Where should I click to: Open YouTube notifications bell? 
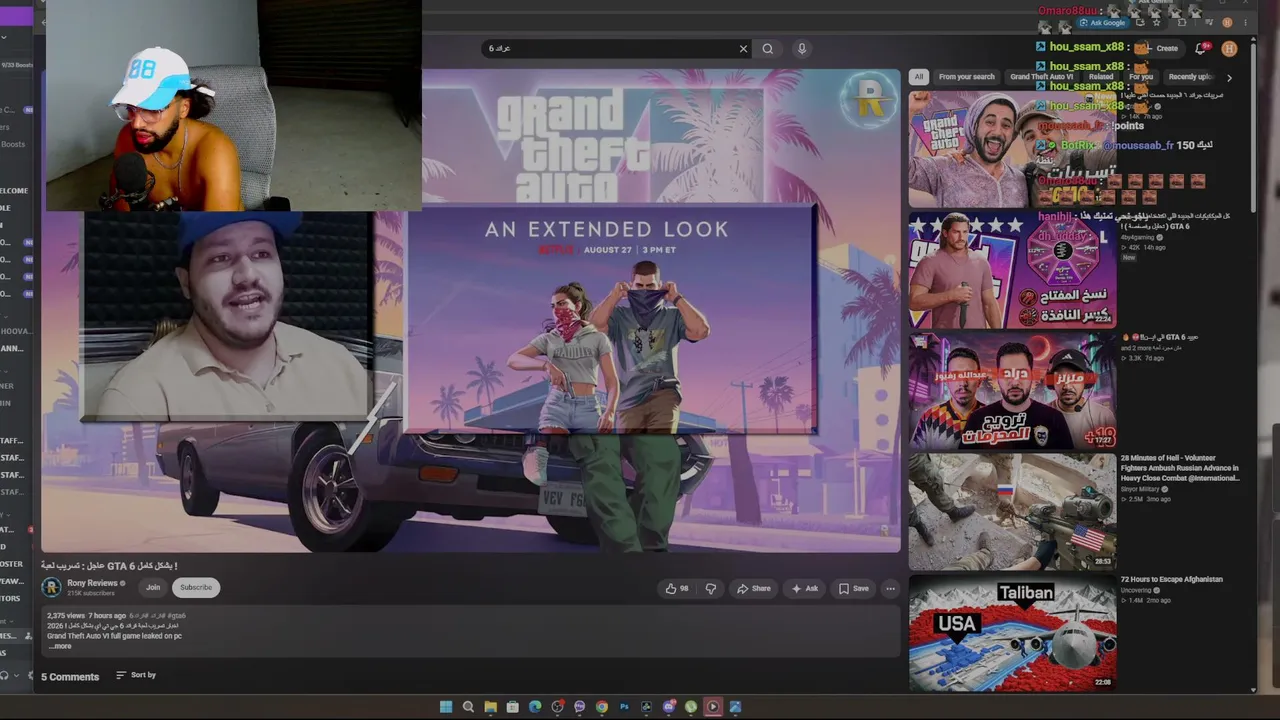tap(1202, 48)
